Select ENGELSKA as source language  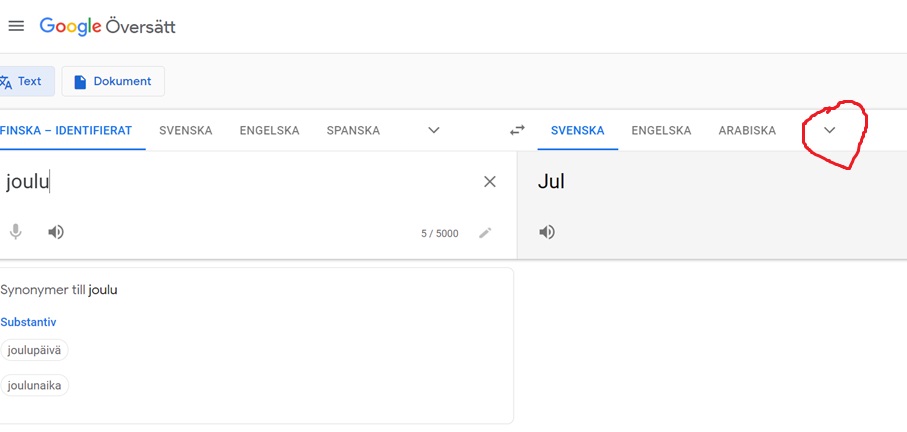pyautogui.click(x=270, y=131)
